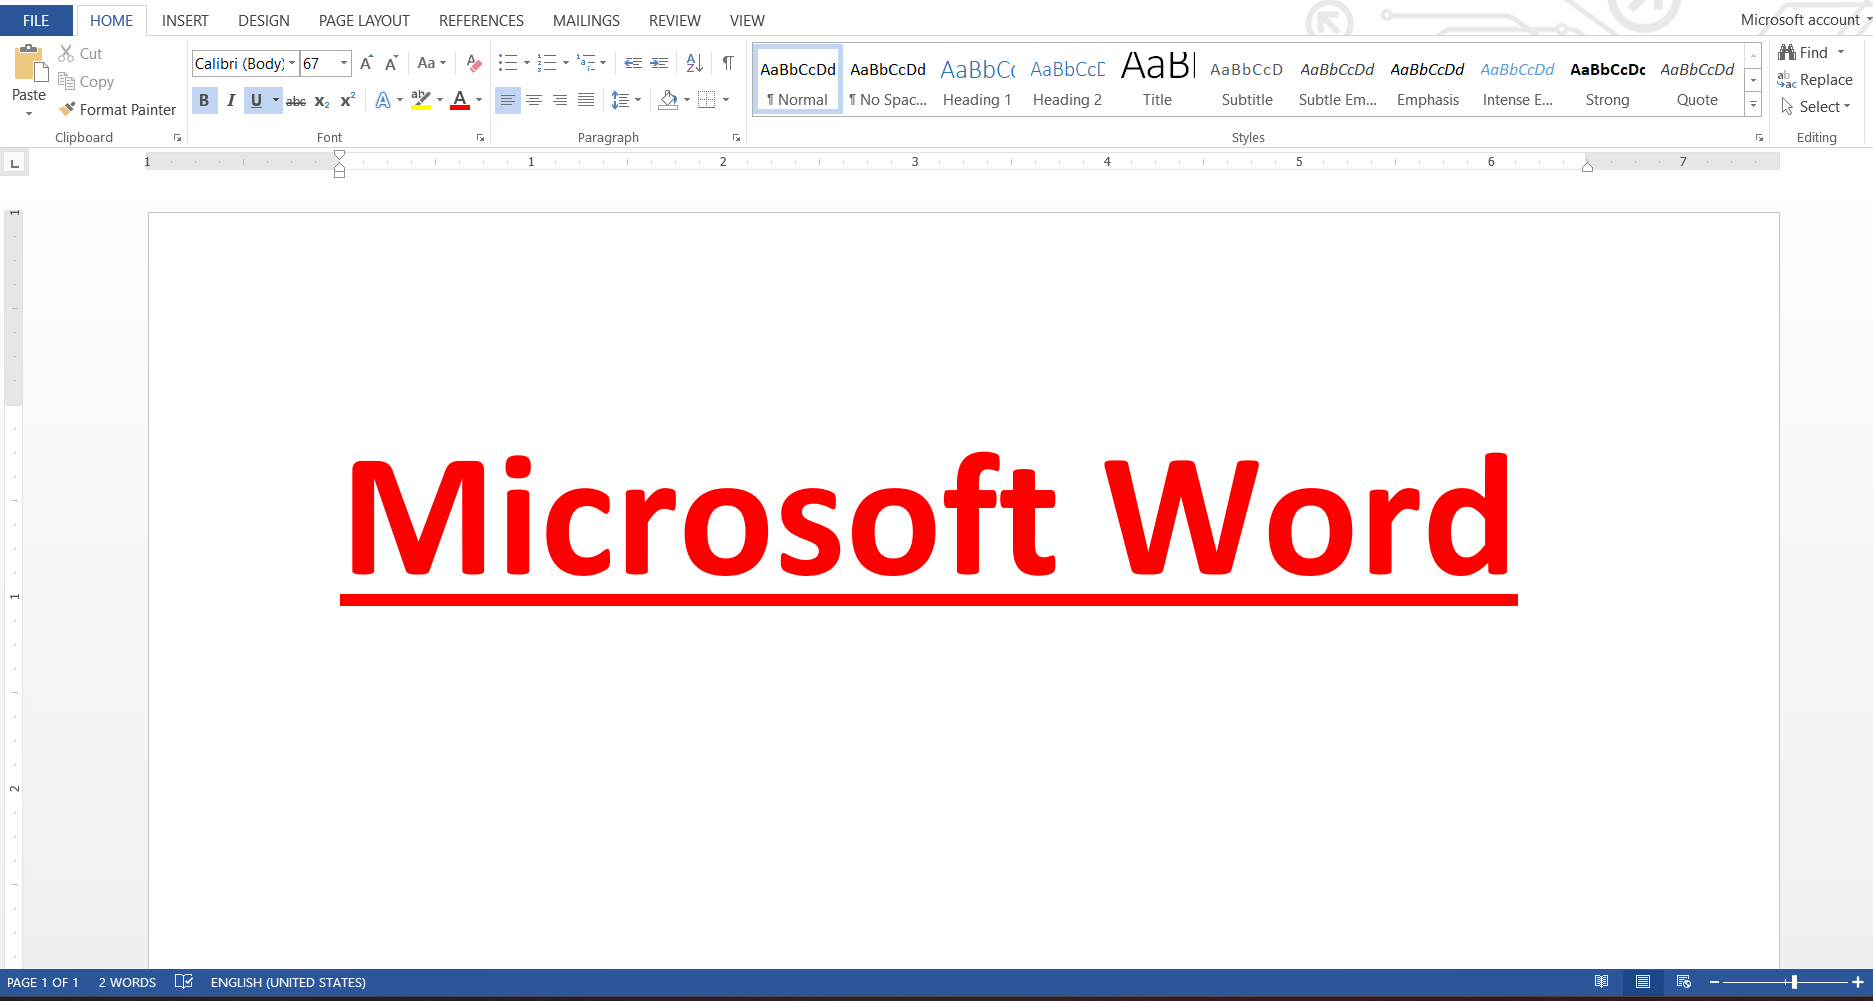1873x1001 pixels.
Task: Expand the underline style arrow
Action: (x=276, y=100)
